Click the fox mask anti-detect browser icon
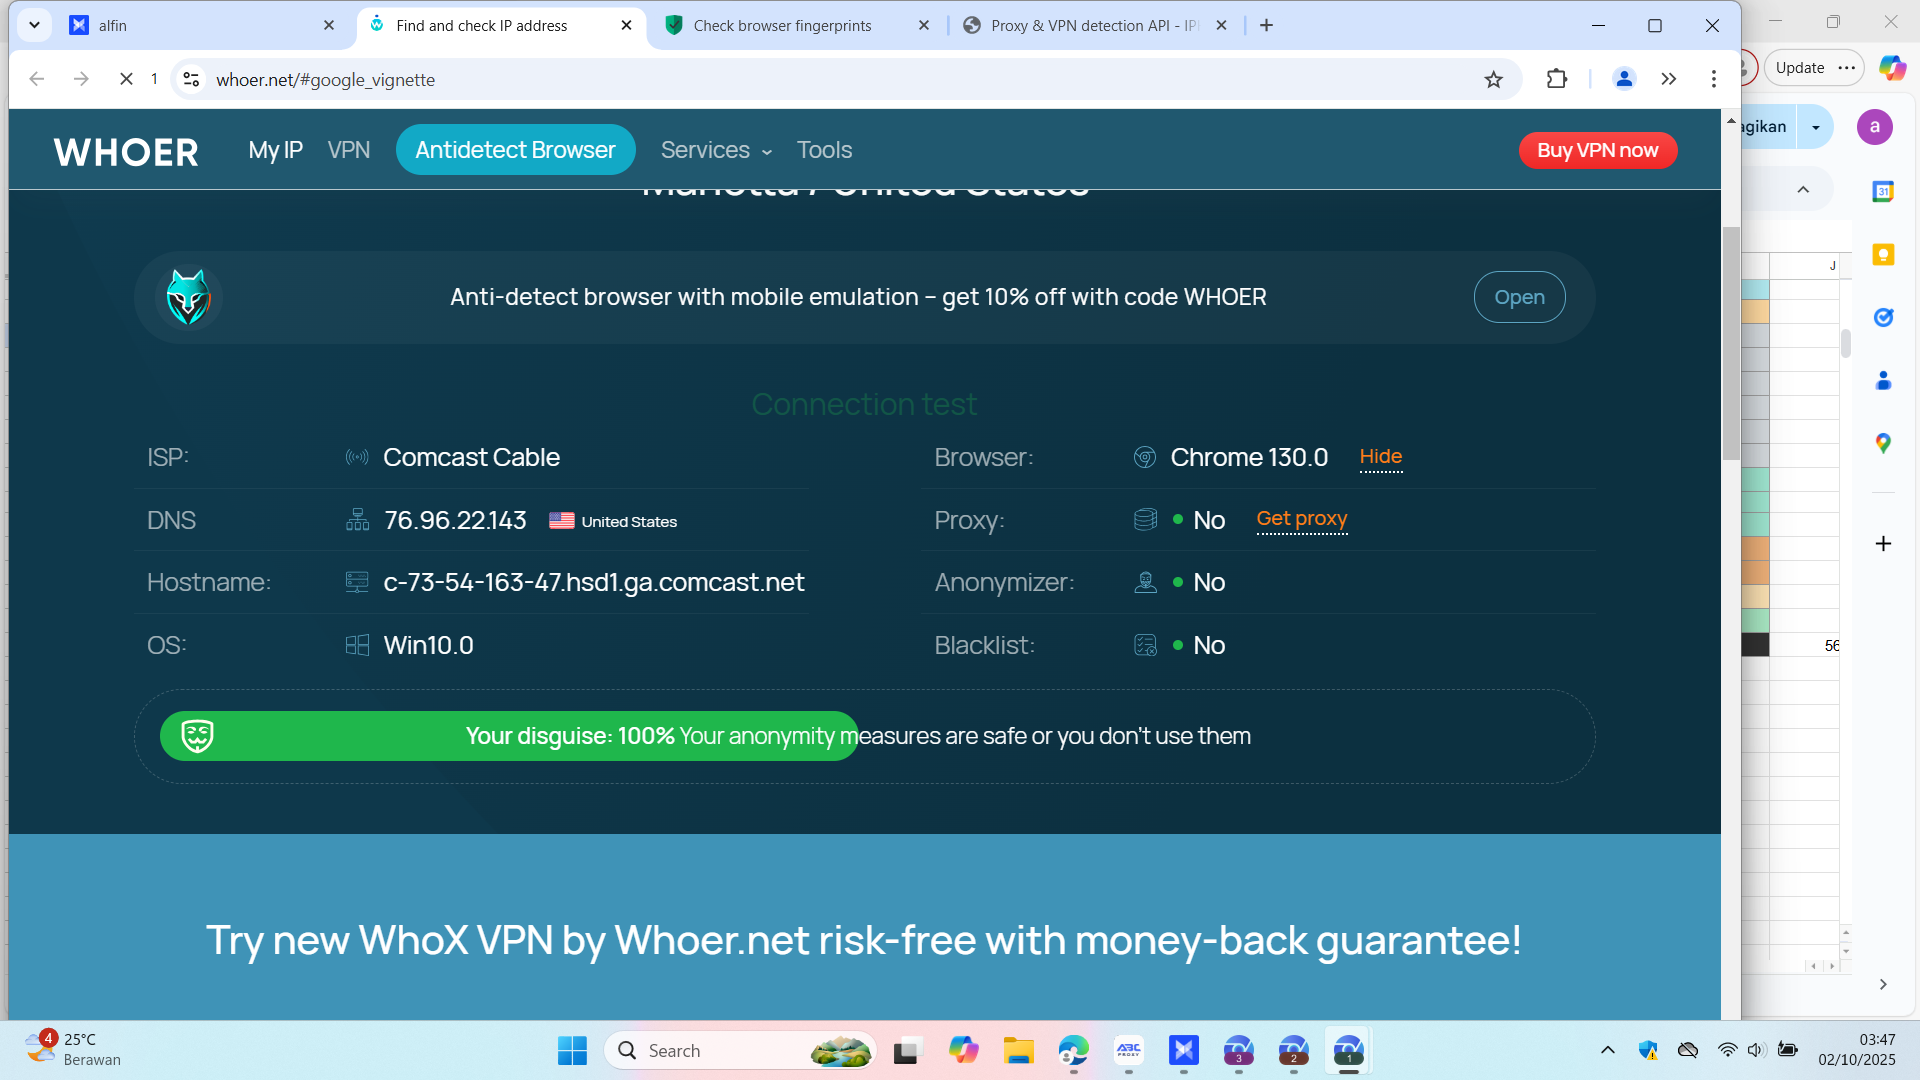The image size is (1920, 1080). point(188,297)
